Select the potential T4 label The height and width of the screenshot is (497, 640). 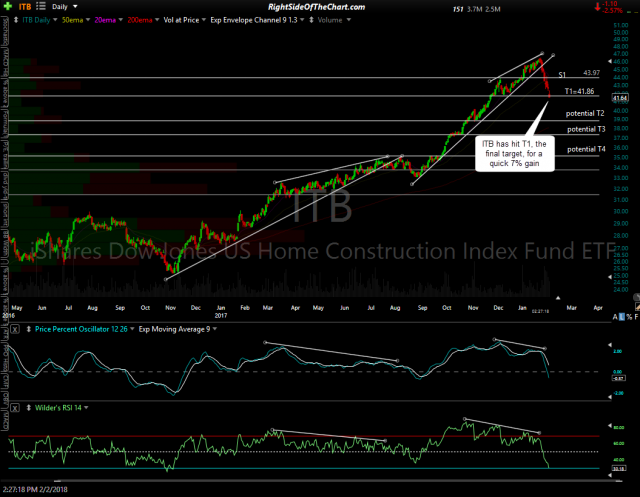586,149
